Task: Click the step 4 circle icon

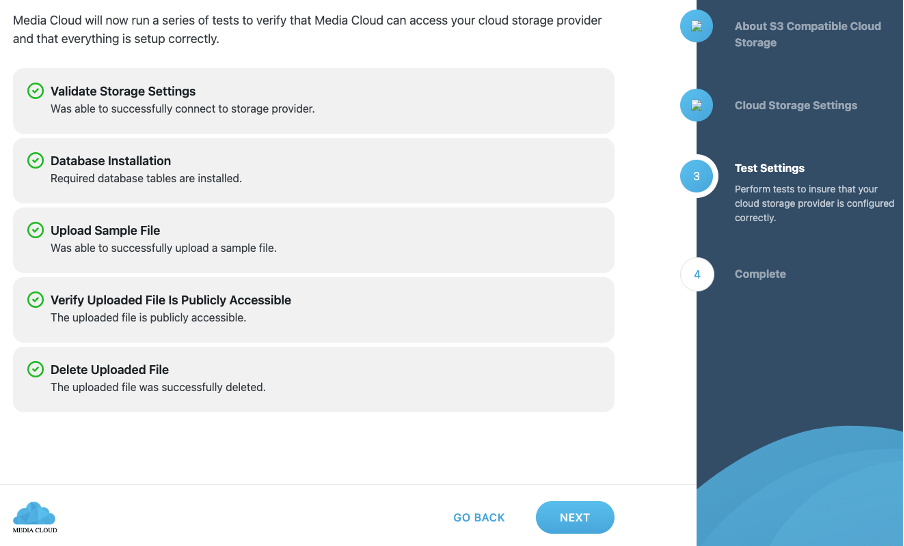Action: point(697,274)
